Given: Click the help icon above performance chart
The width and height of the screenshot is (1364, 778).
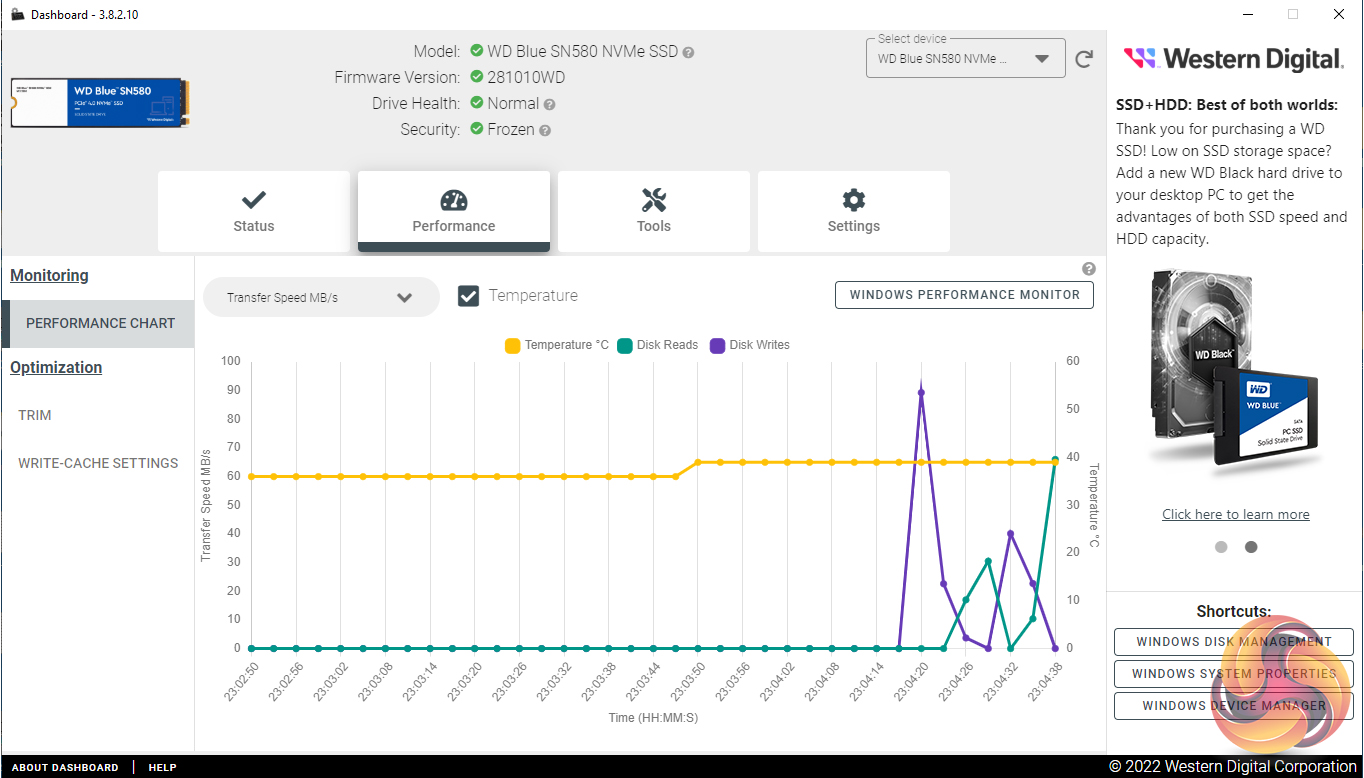Looking at the screenshot, I should 1089,269.
